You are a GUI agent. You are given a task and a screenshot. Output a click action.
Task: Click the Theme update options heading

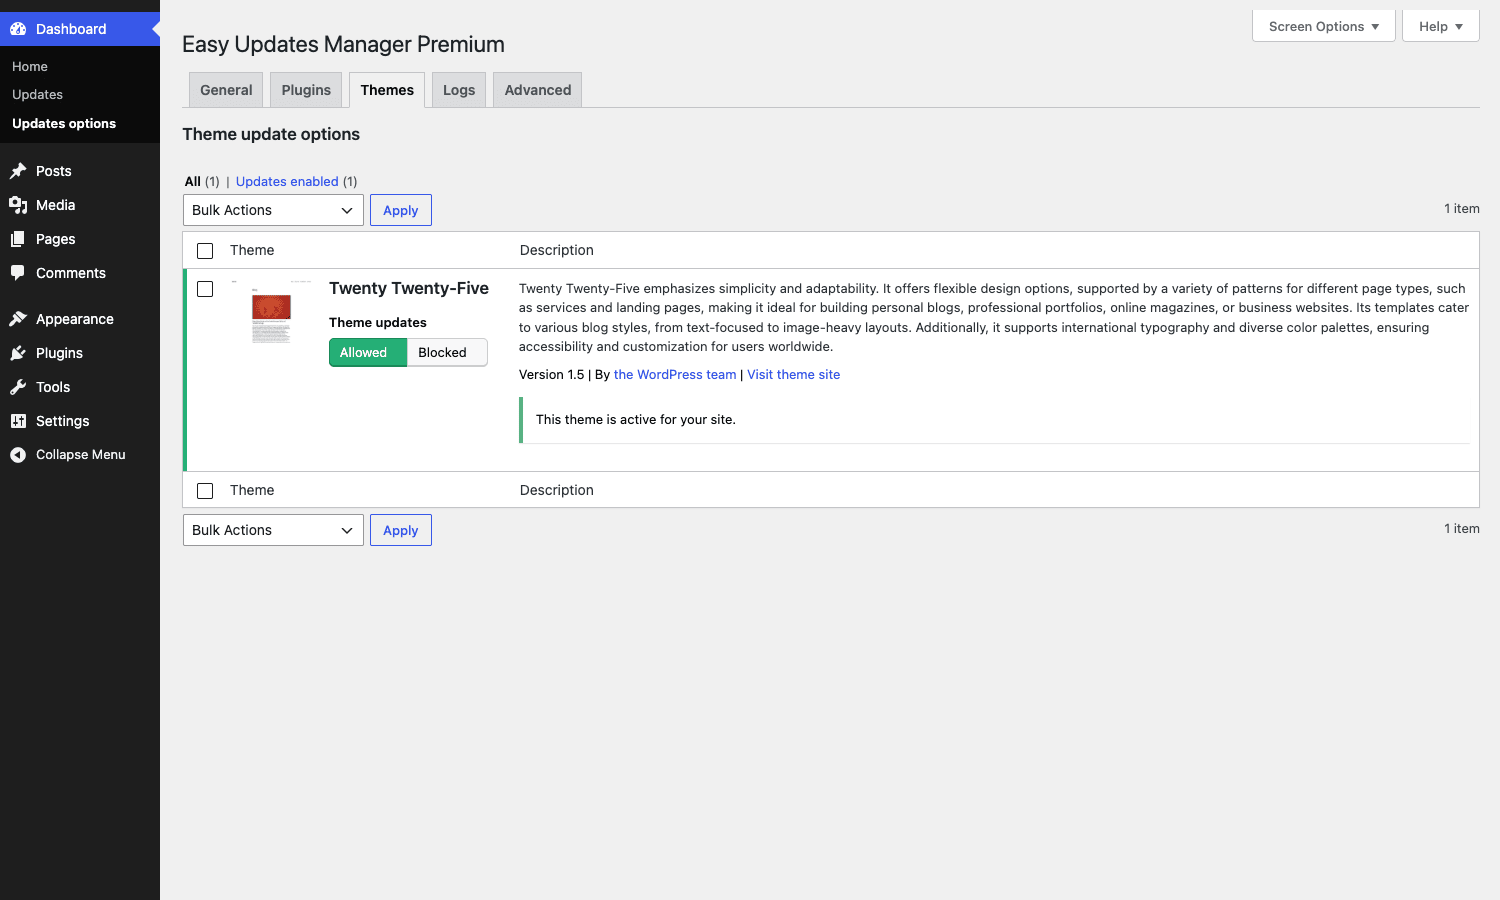pos(271,134)
